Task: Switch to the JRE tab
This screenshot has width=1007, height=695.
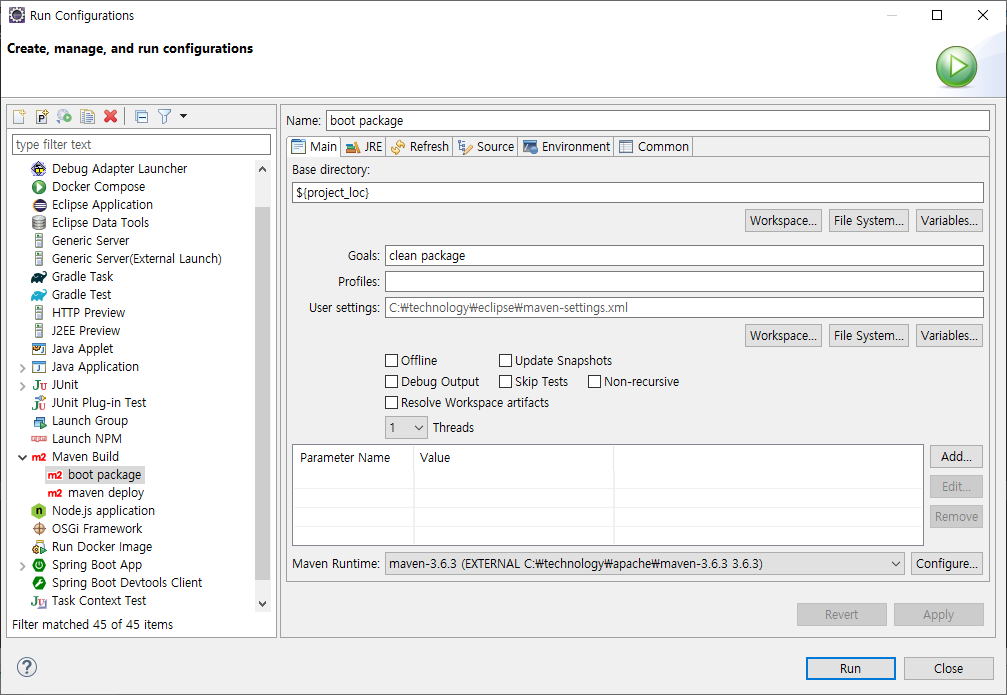Action: (x=363, y=147)
